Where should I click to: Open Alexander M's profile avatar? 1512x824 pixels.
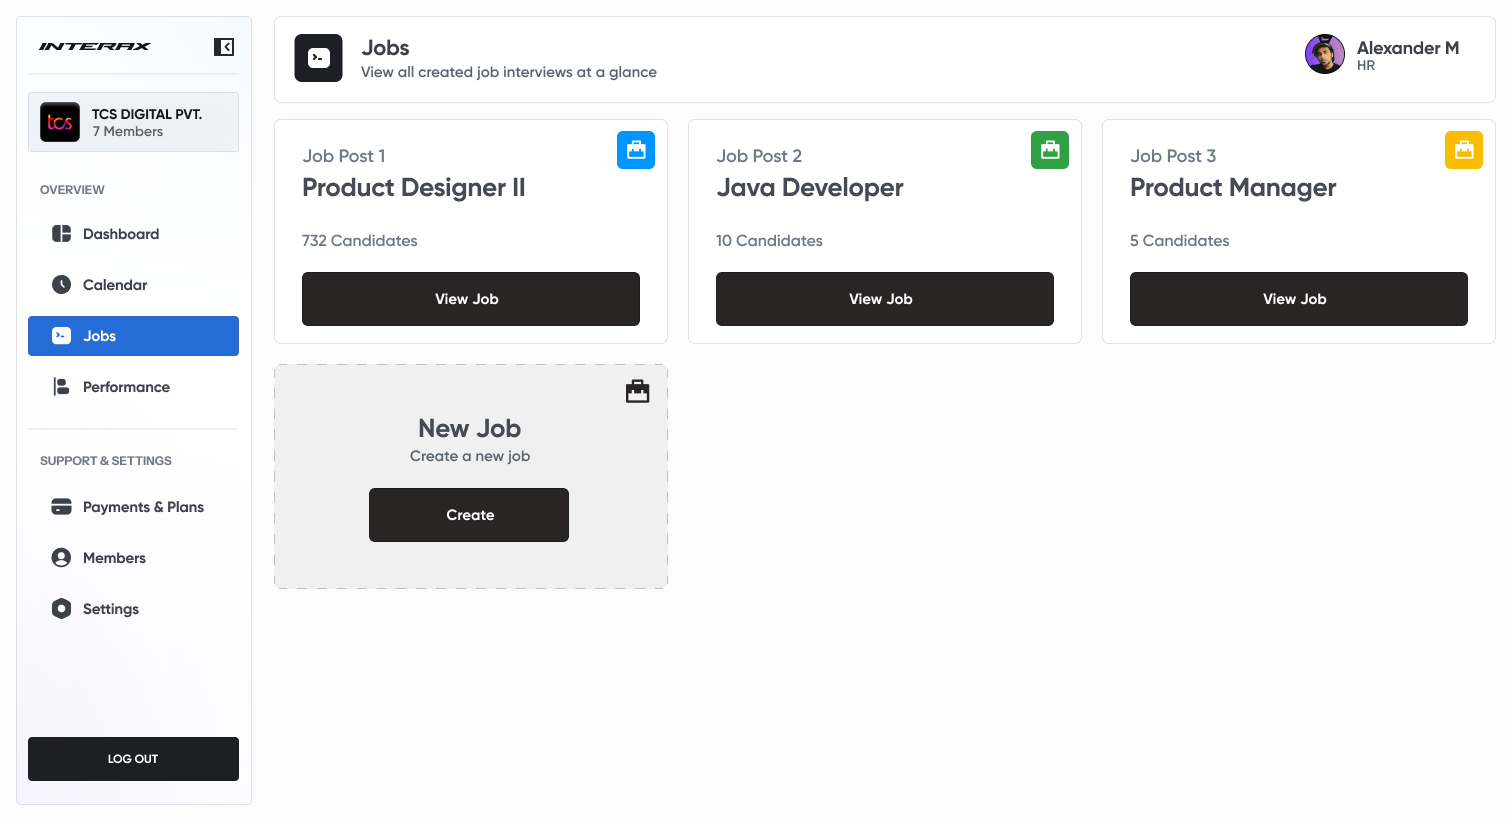click(1325, 54)
